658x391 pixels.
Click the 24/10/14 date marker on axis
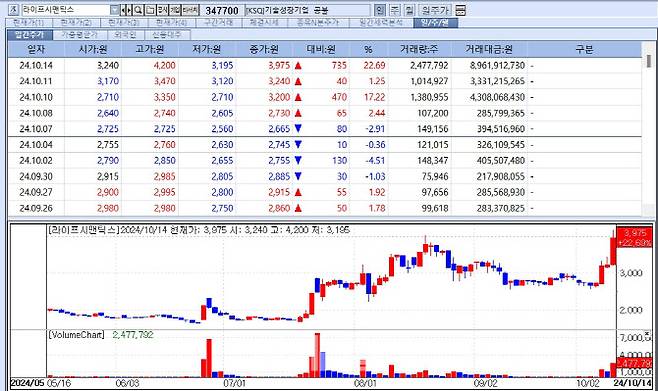(x=633, y=383)
